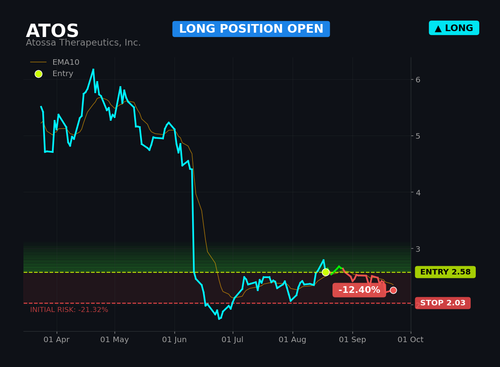Click the 01 May axis label

[x=114, y=340]
